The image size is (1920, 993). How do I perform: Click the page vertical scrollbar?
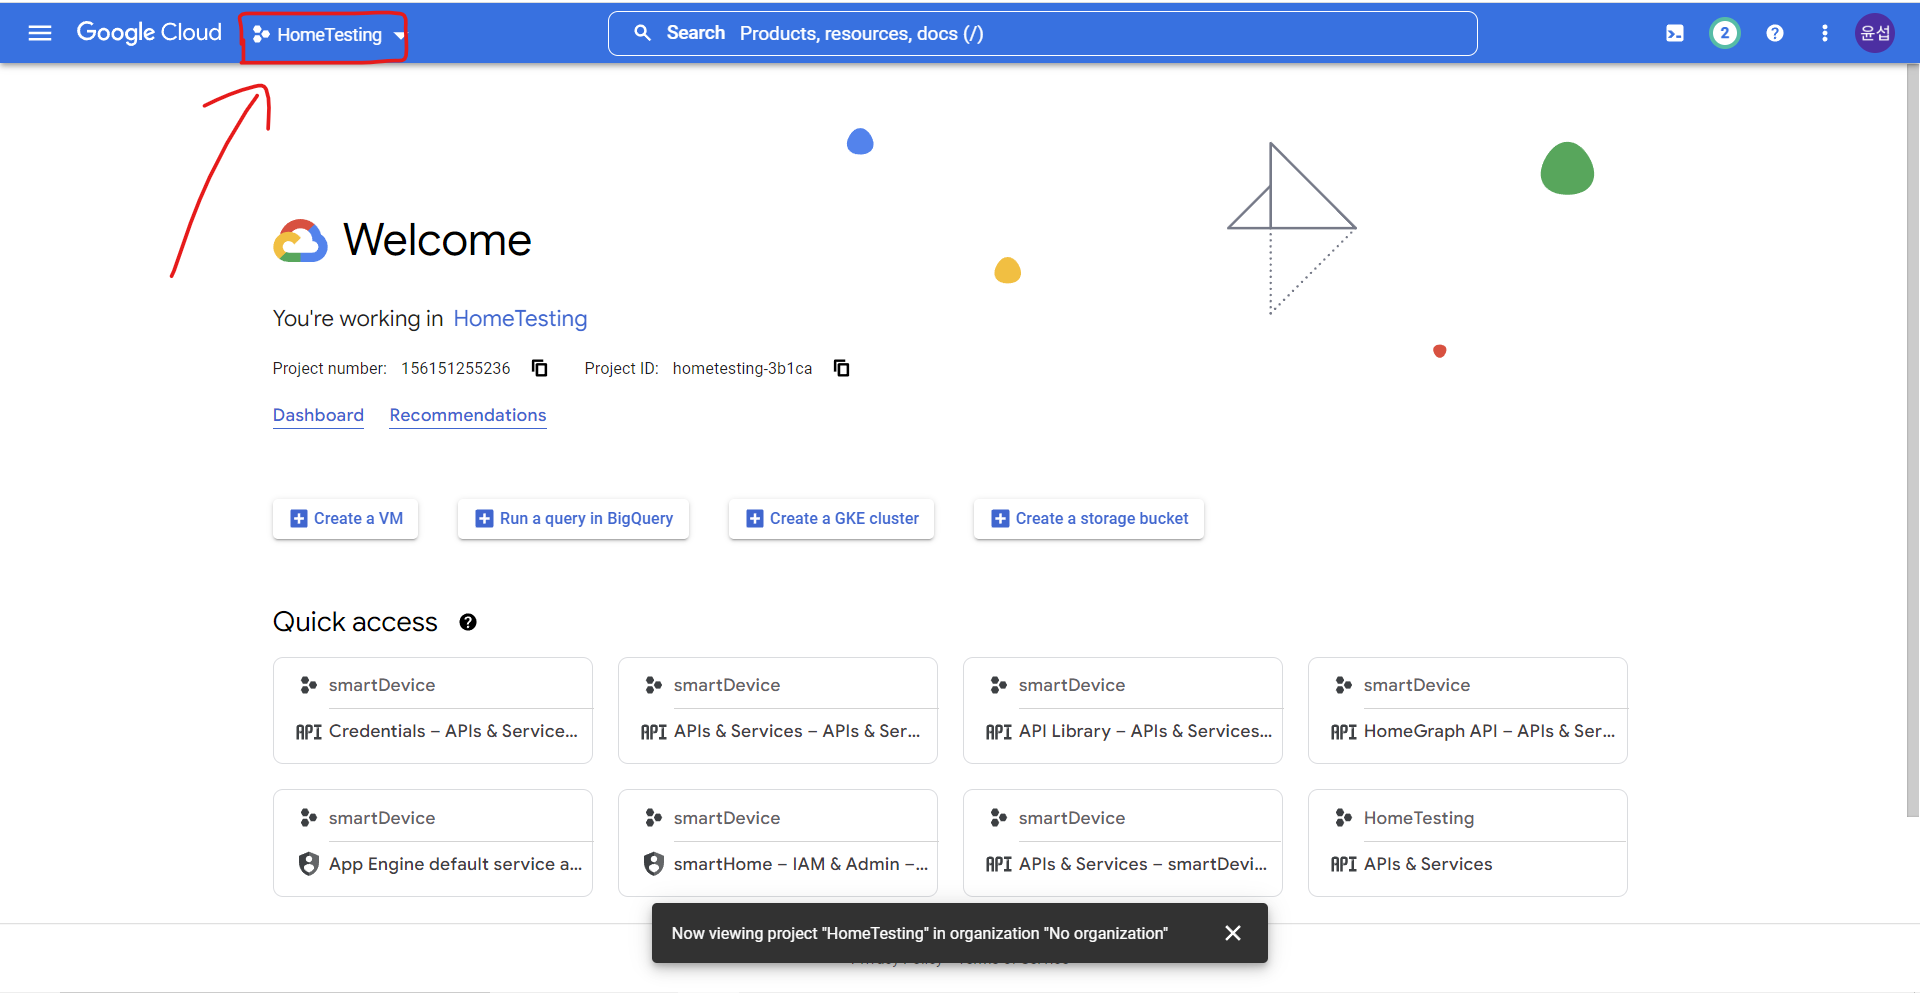tap(1912, 440)
